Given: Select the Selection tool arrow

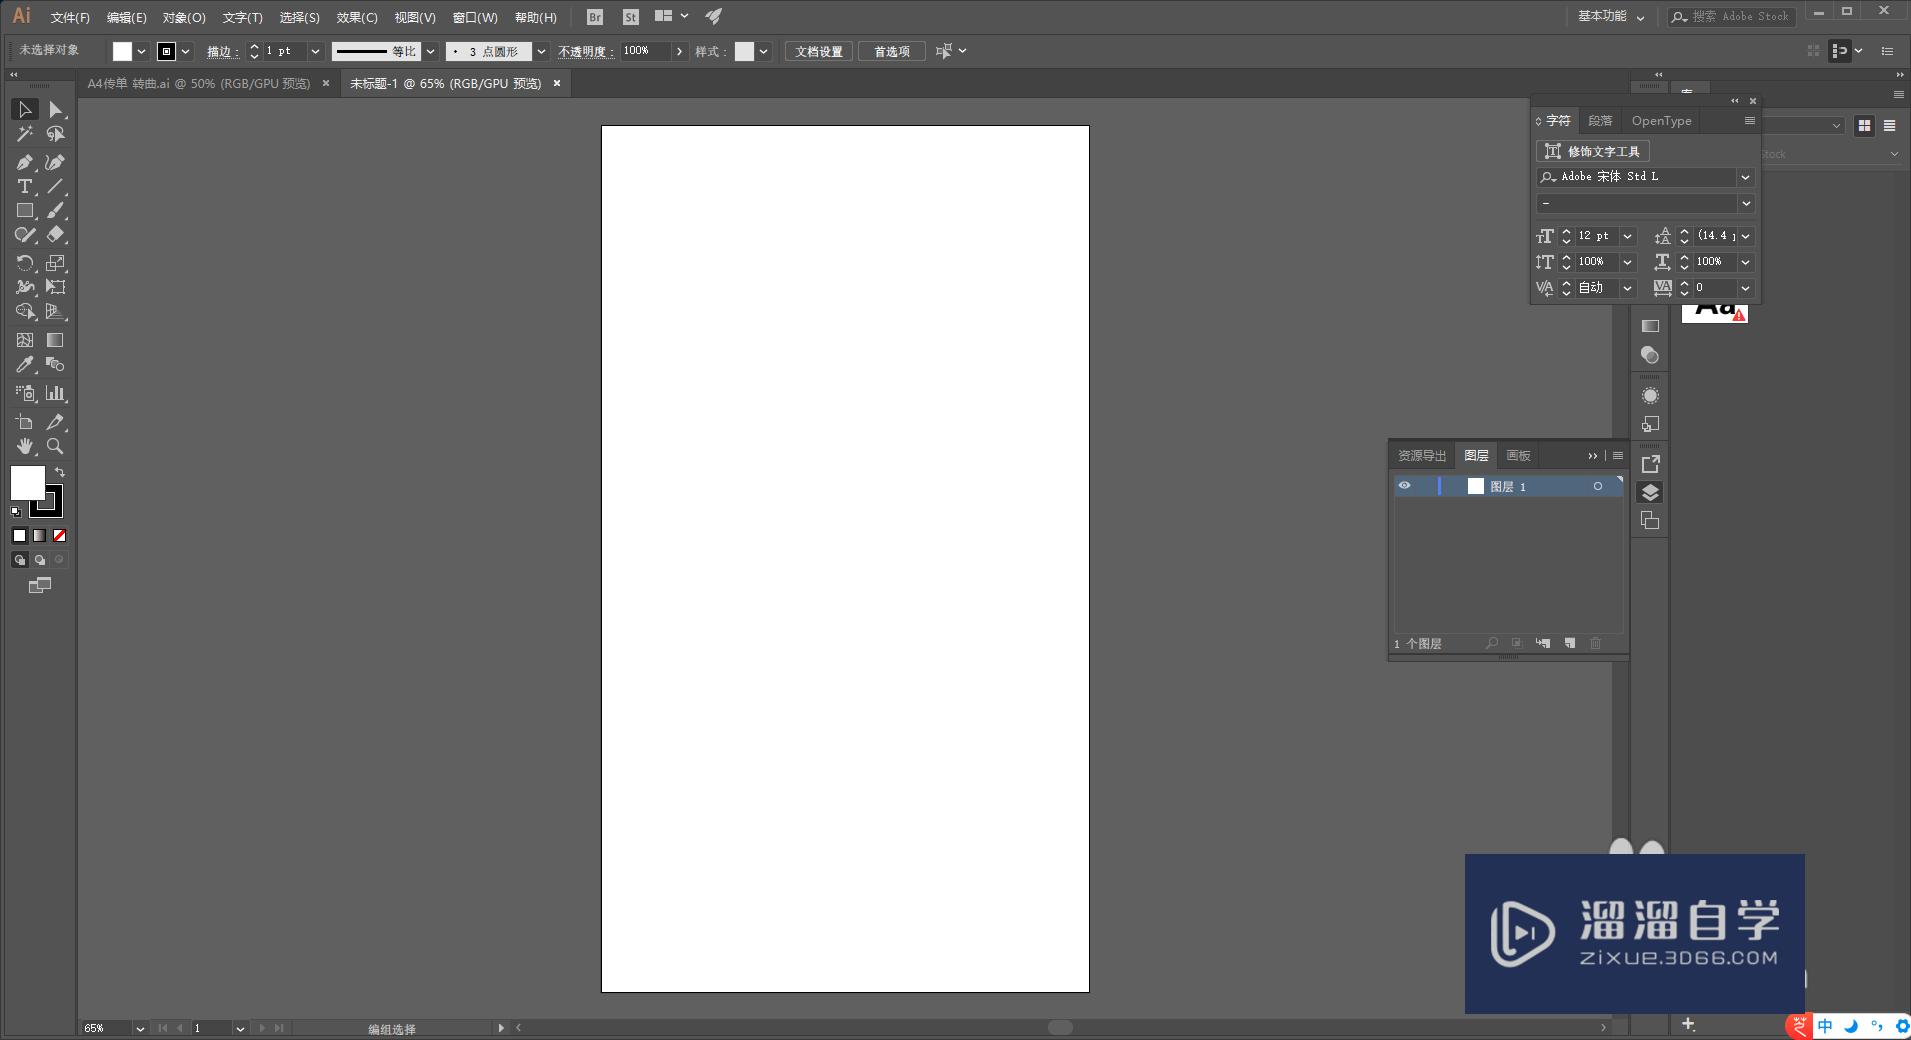Looking at the screenshot, I should click(25, 110).
